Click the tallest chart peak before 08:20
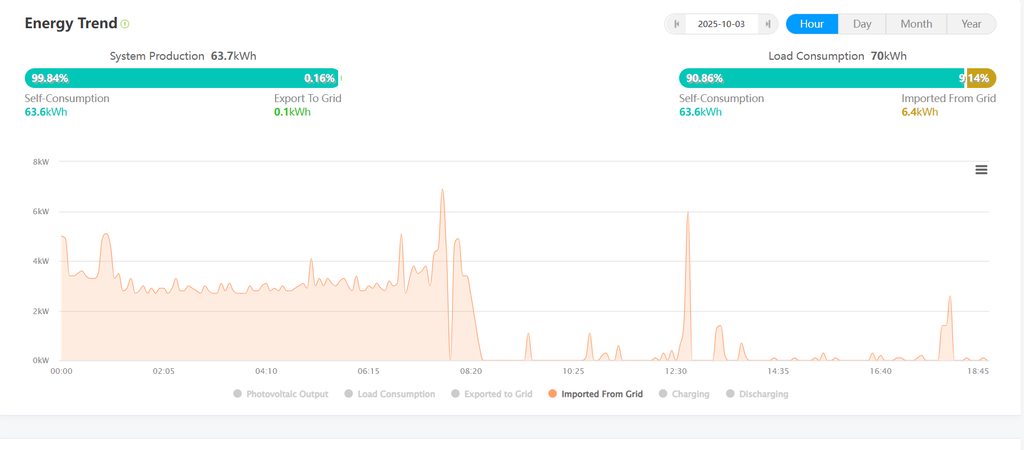This screenshot has height=450, width=1024. (x=442, y=190)
